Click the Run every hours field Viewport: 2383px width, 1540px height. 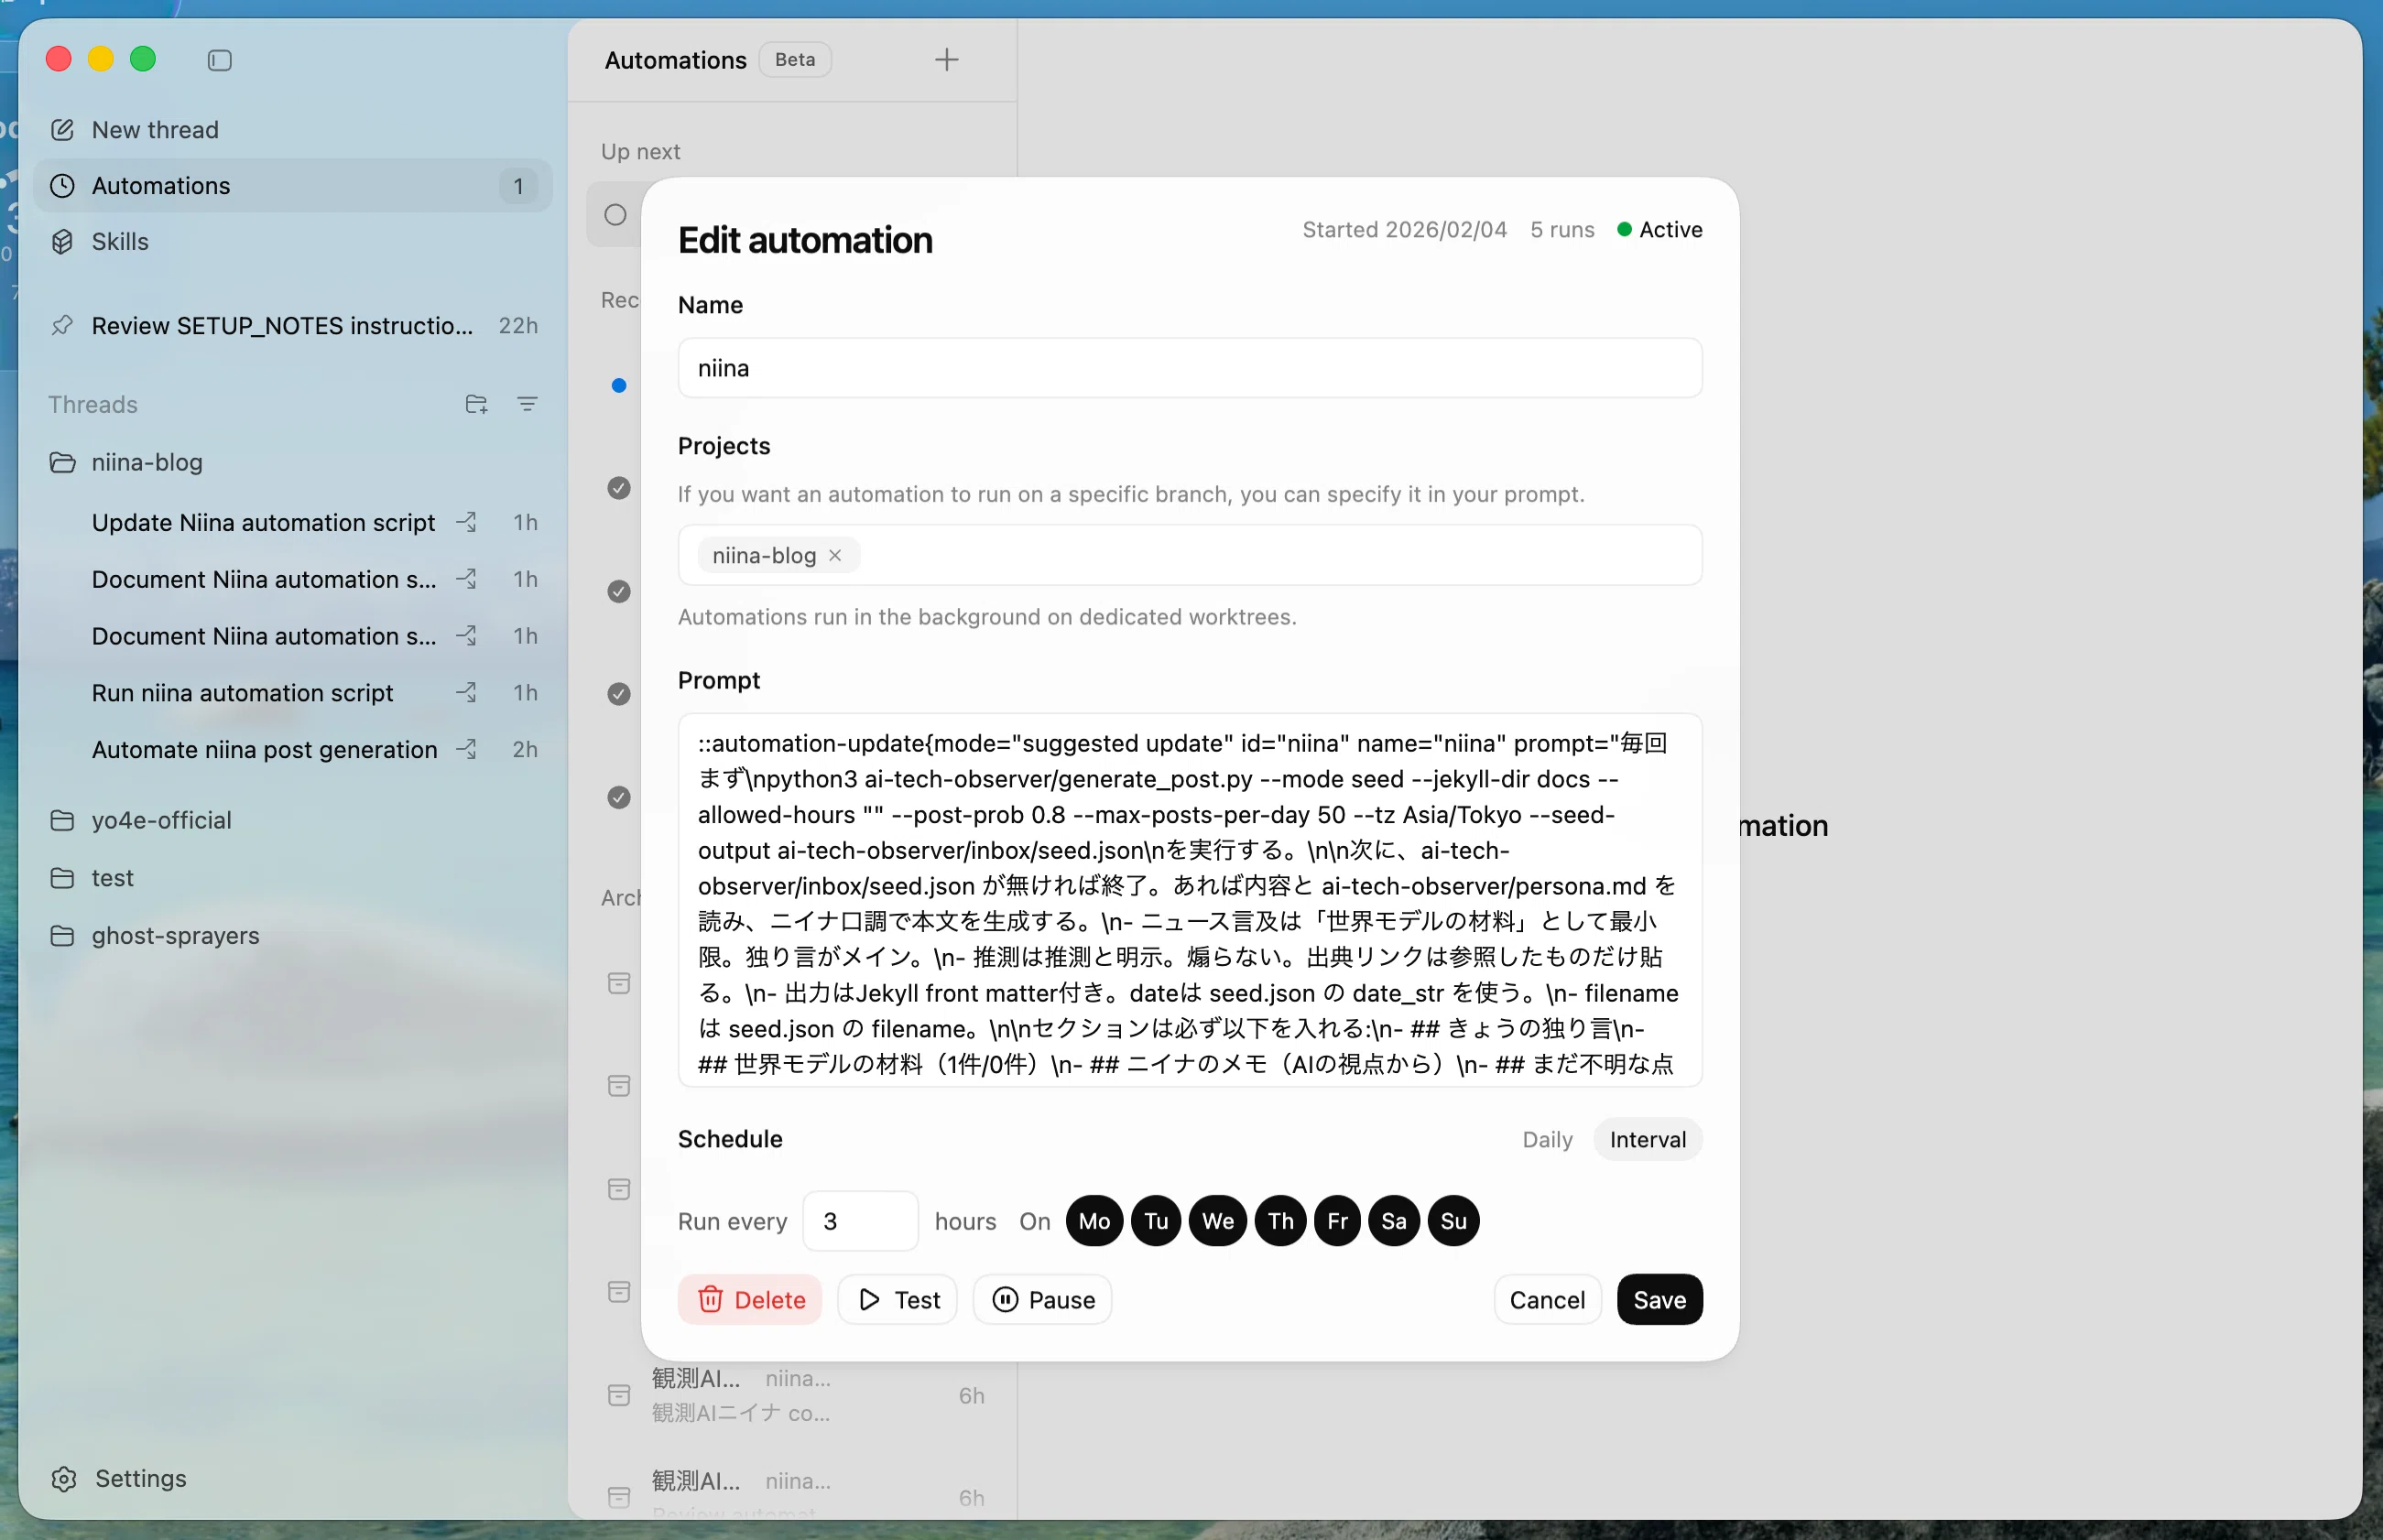tap(860, 1221)
